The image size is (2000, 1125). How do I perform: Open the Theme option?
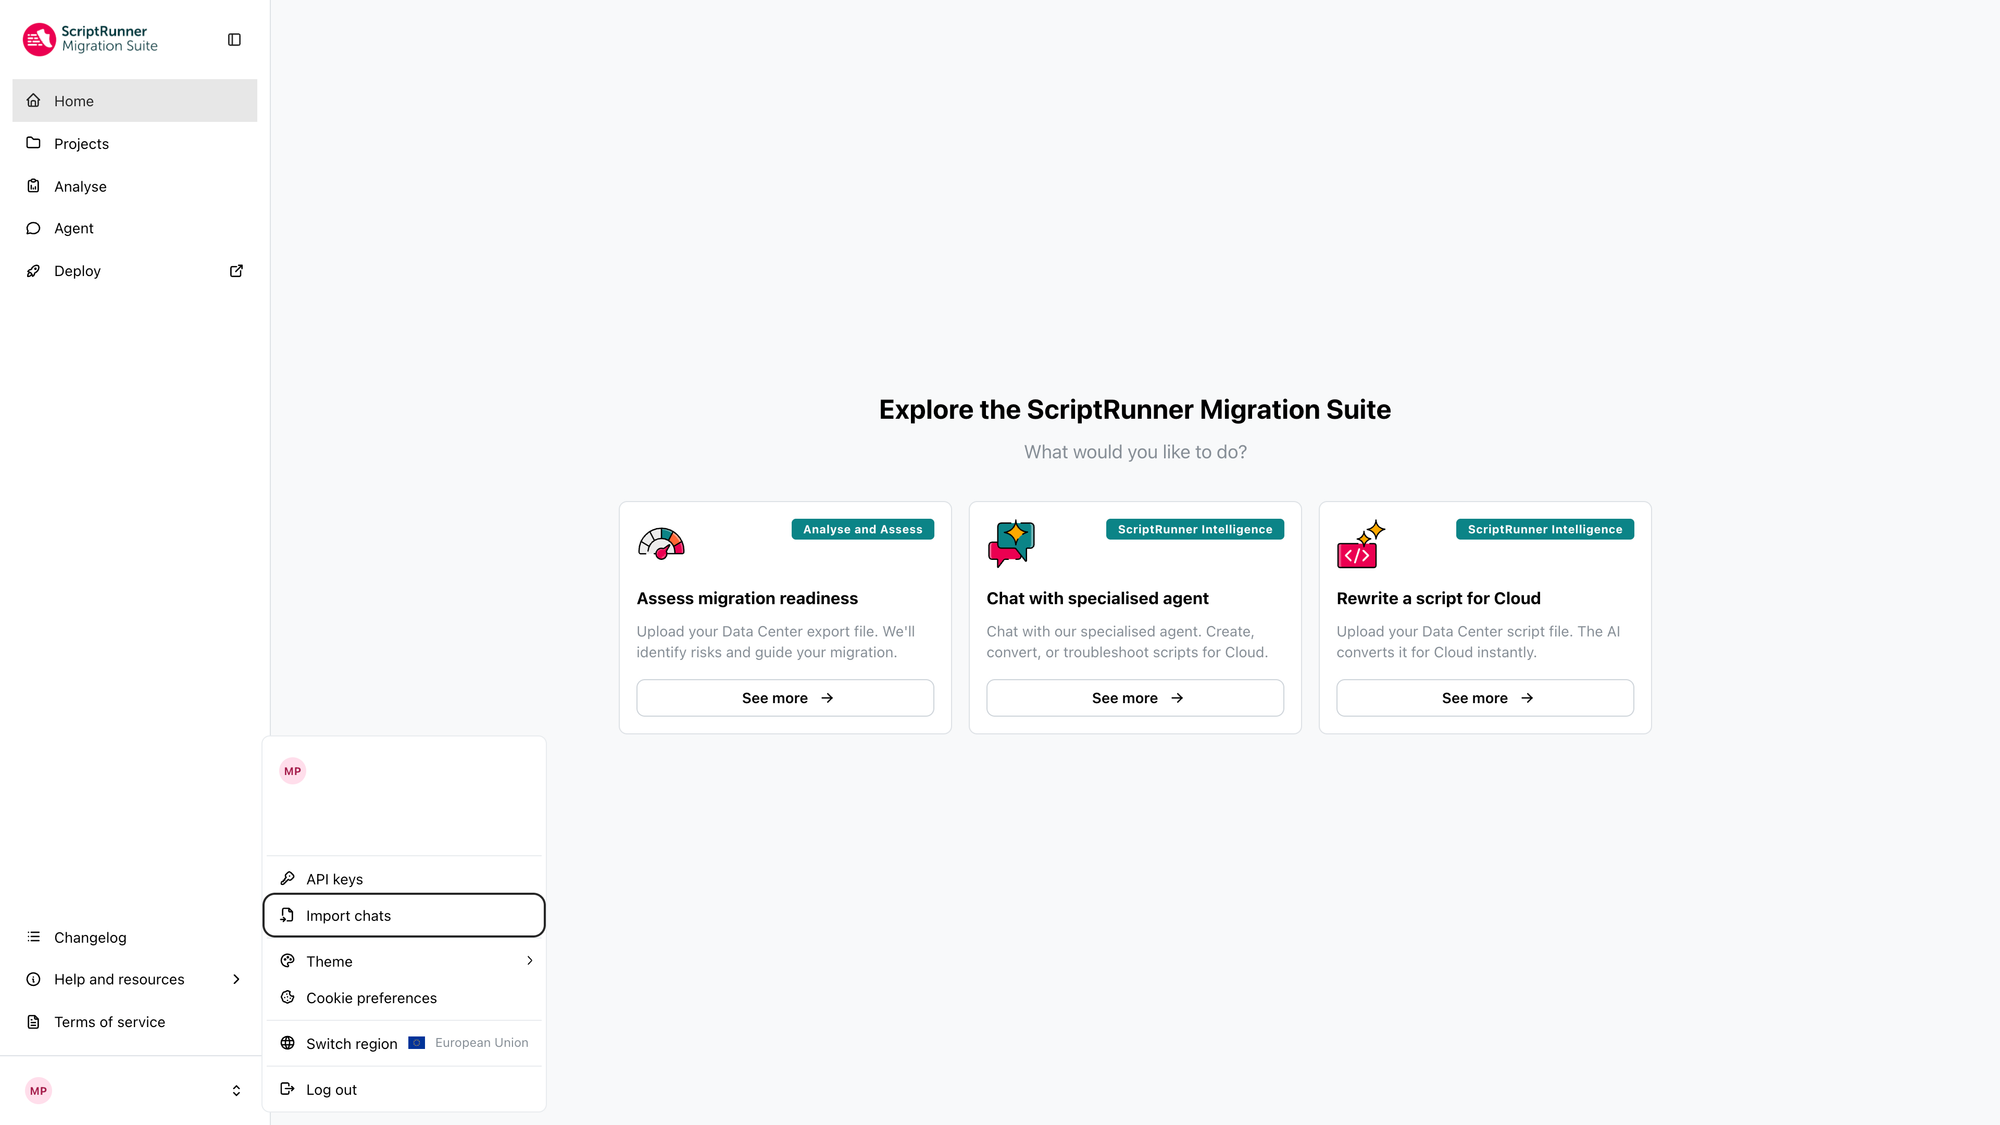(404, 961)
